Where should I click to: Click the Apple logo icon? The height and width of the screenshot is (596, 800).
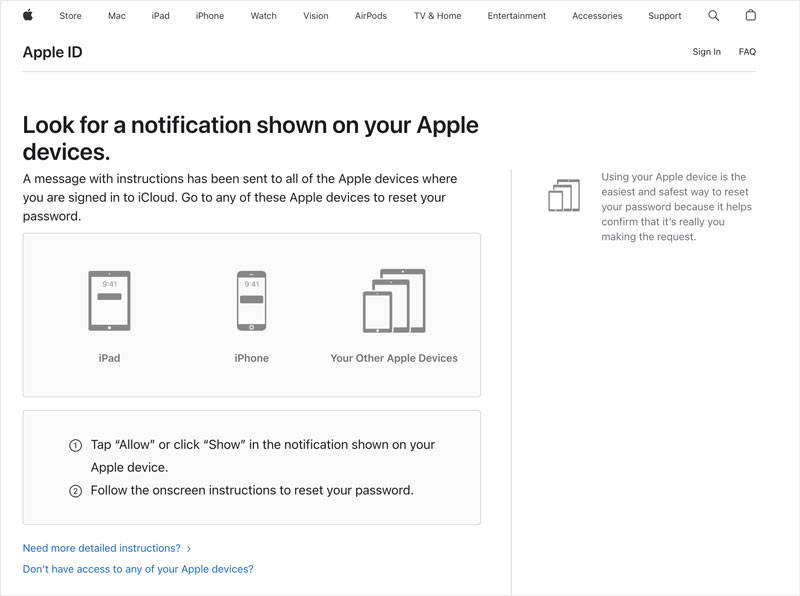tap(28, 15)
